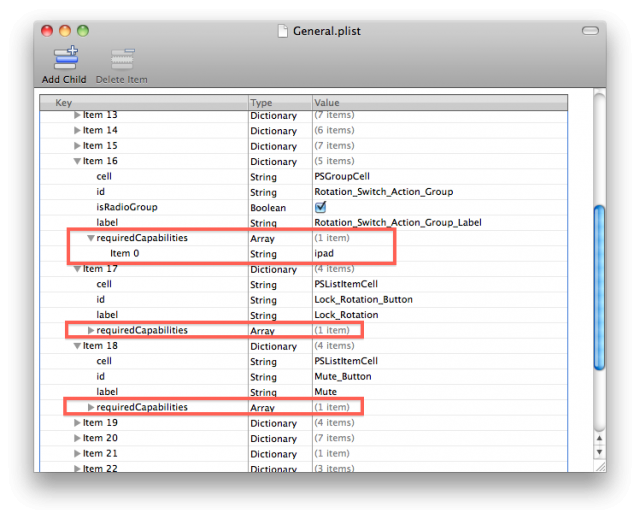The height and width of the screenshot is (519, 640).
Task: Expand Item 14 disclosure triangle
Action: click(x=77, y=130)
